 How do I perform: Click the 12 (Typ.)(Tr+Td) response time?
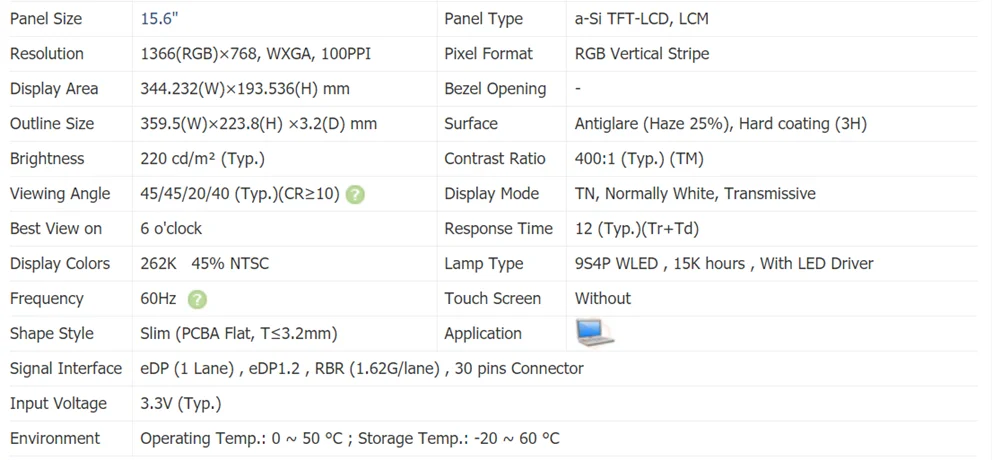pyautogui.click(x=636, y=229)
